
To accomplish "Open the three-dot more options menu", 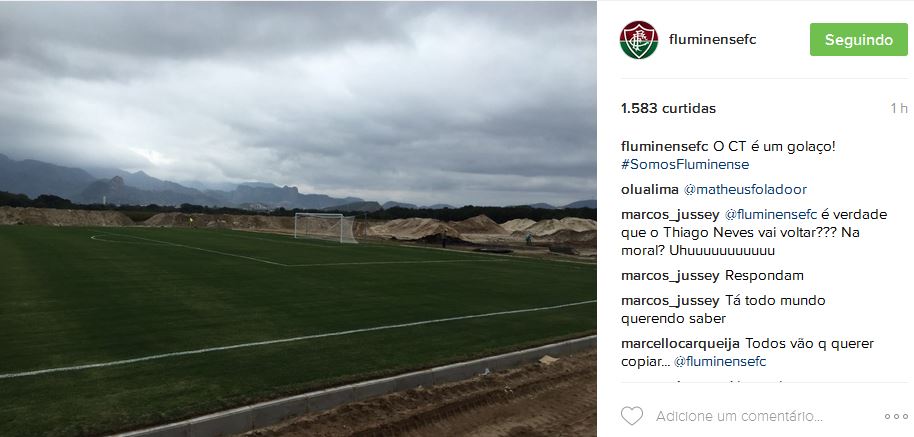I will [x=896, y=417].
